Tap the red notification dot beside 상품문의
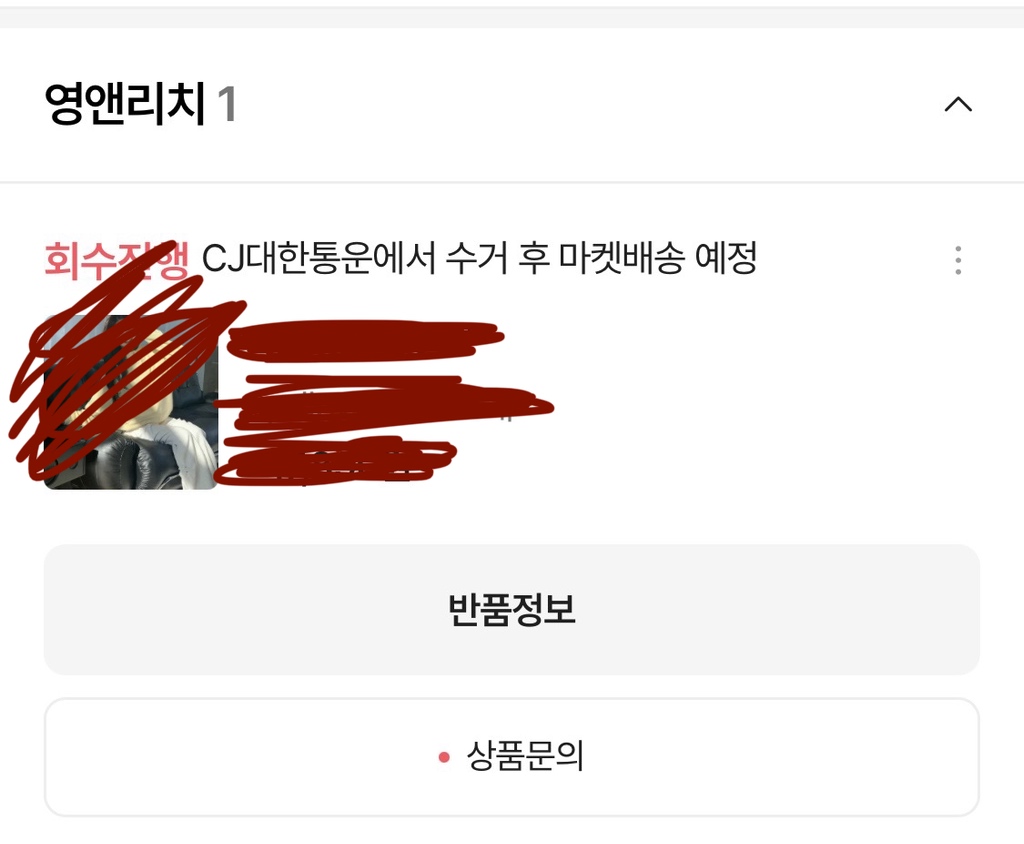 (x=444, y=757)
